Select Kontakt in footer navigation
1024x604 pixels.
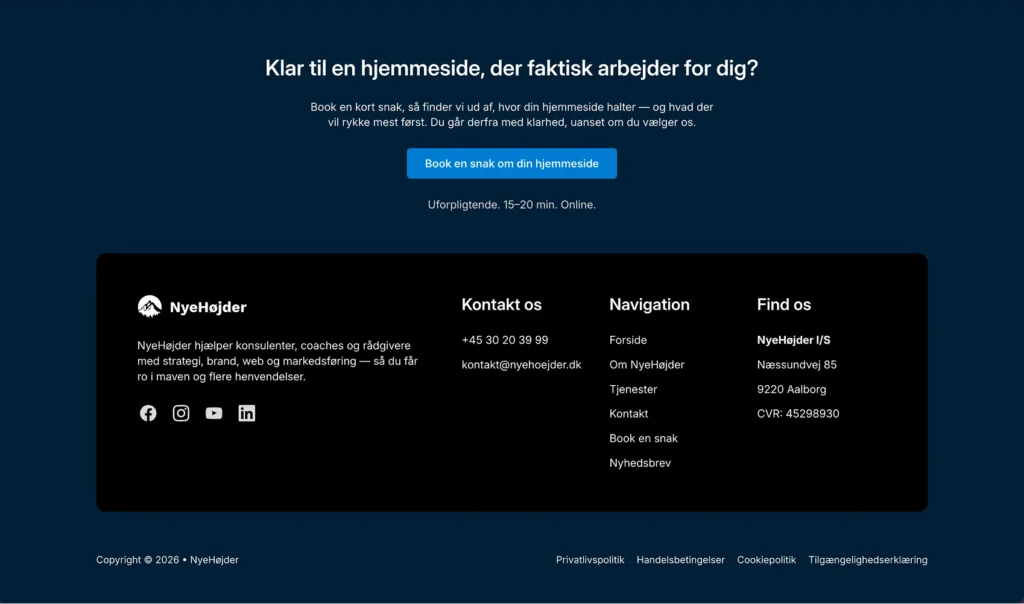click(628, 414)
